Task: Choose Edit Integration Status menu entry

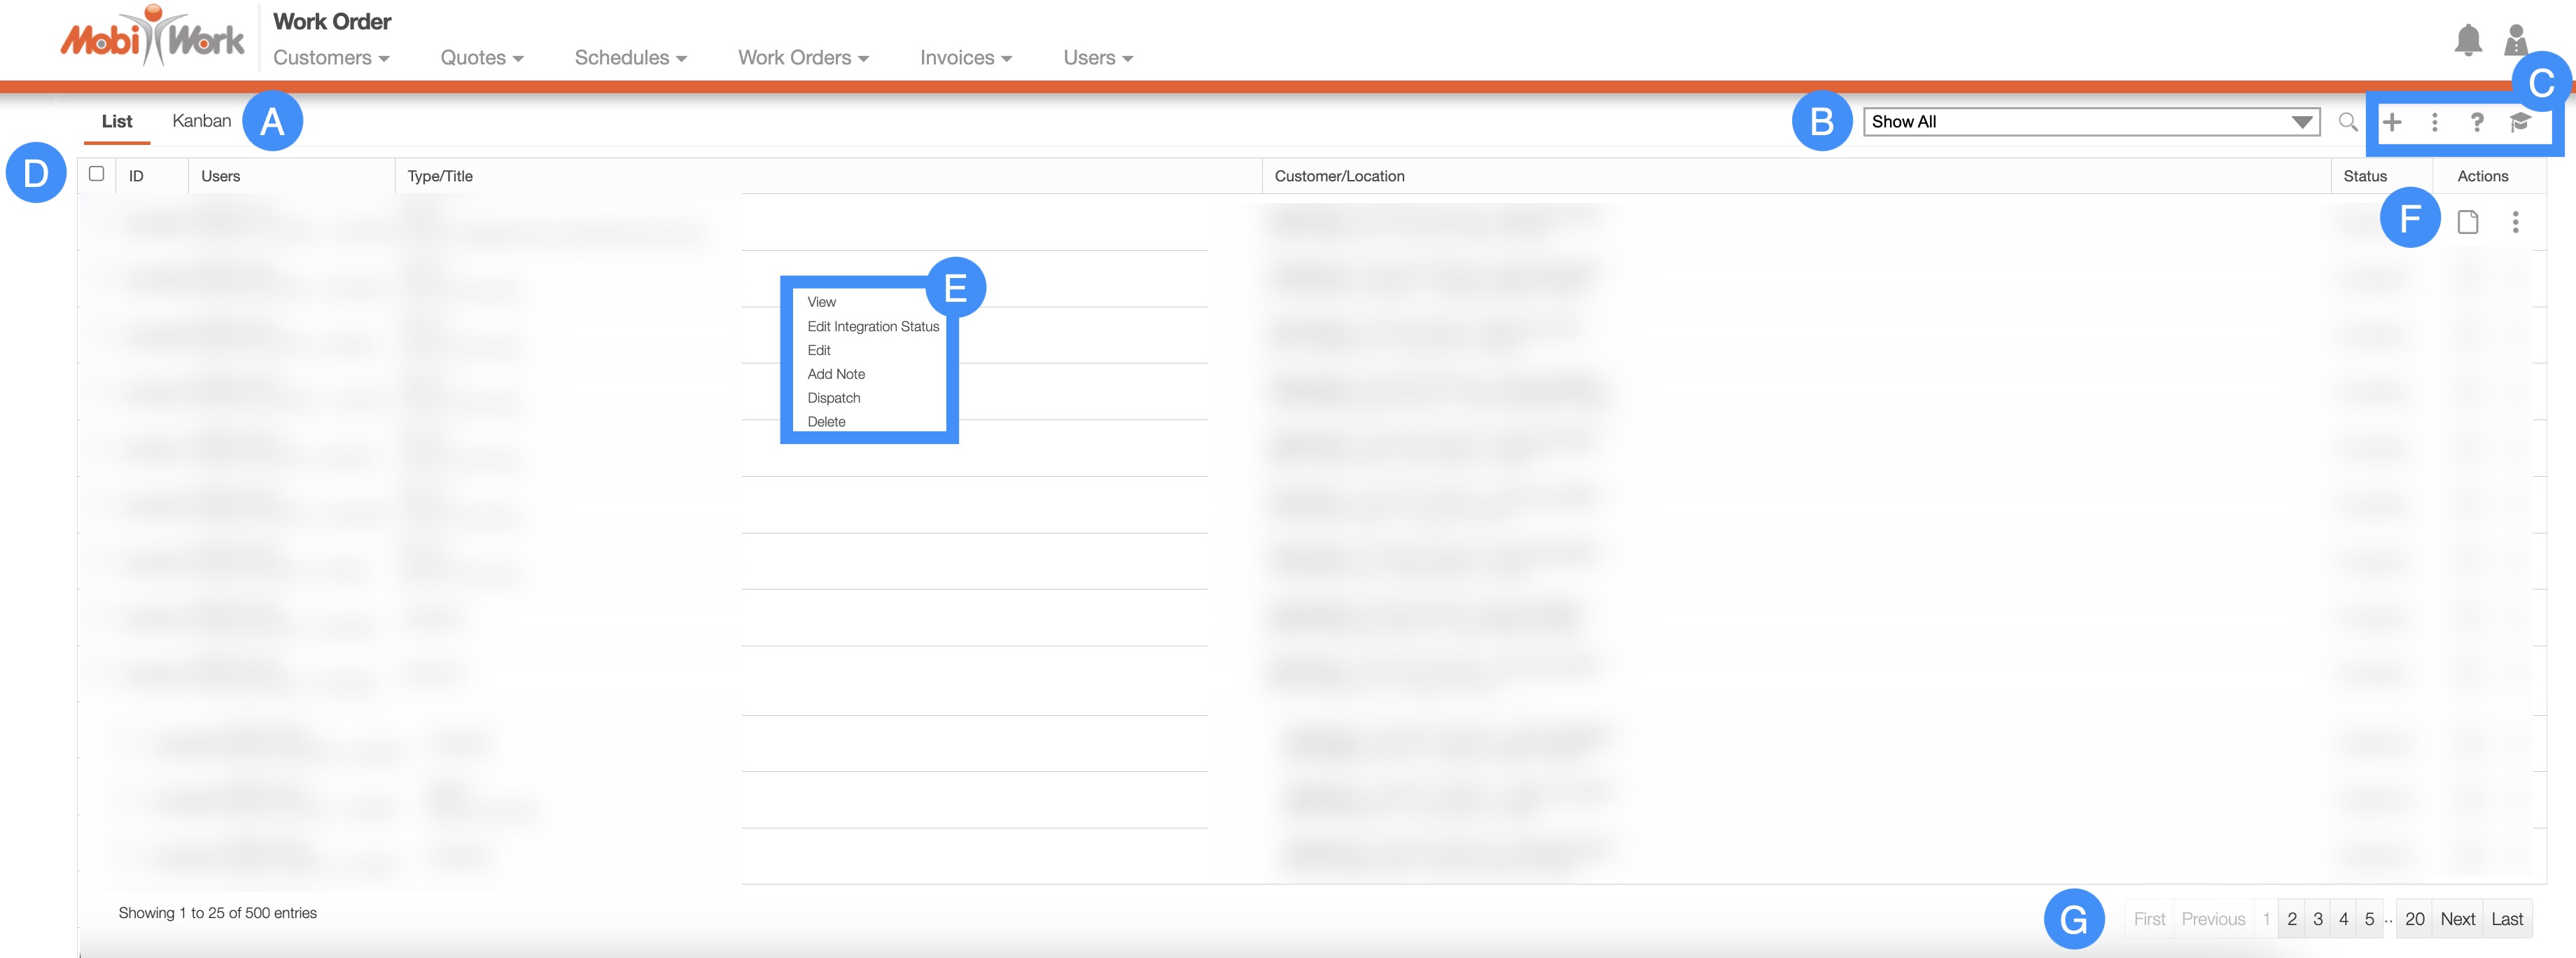Action: (872, 327)
